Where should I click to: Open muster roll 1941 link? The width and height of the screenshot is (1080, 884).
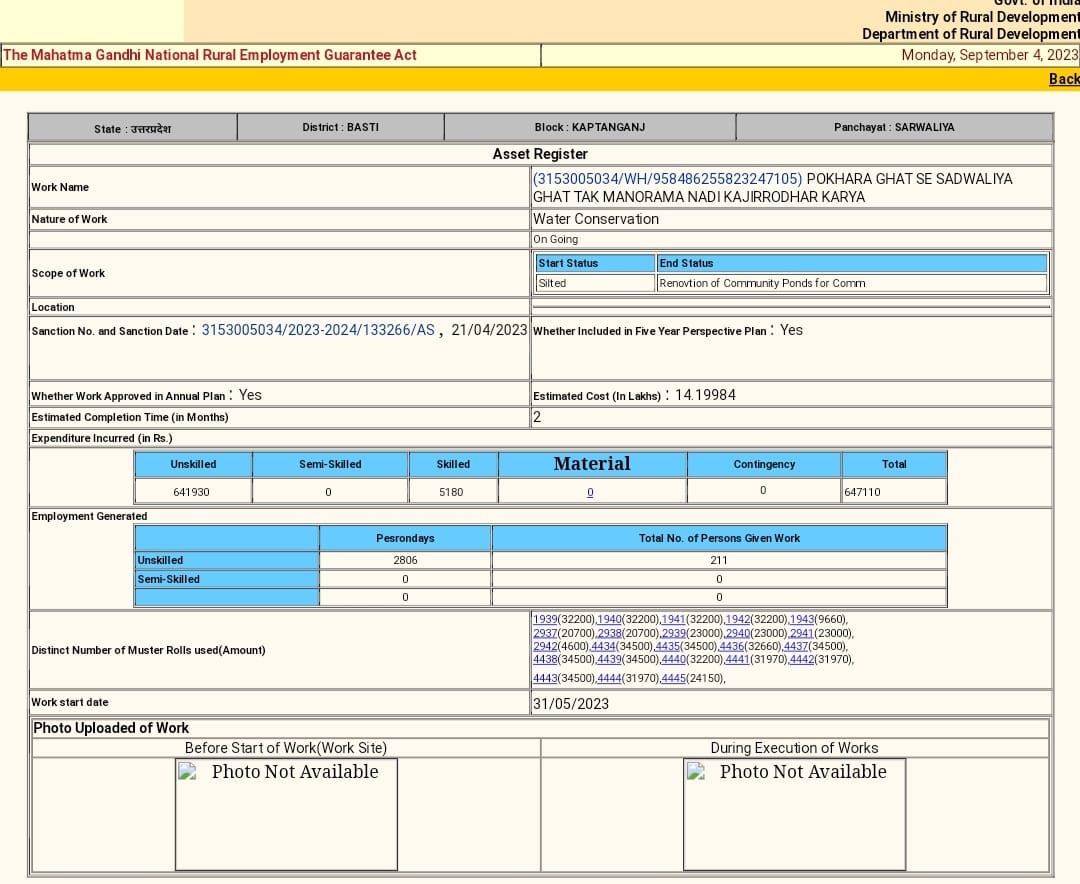673,619
